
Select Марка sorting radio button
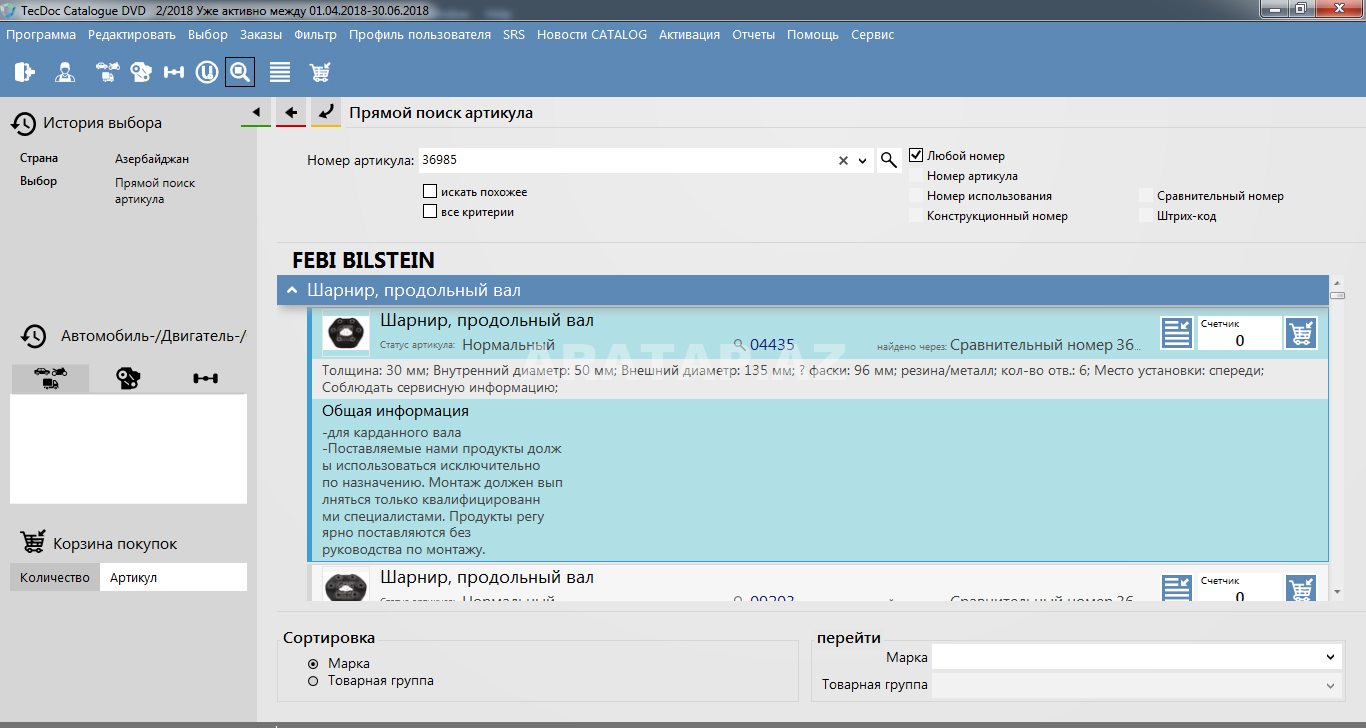tap(313, 664)
